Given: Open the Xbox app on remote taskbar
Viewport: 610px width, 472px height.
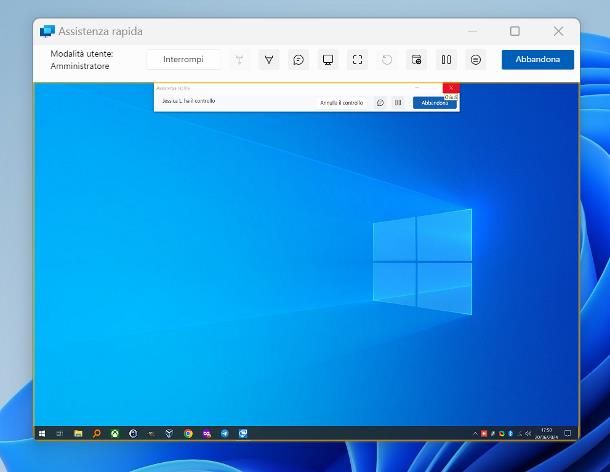Looking at the screenshot, I should pyautogui.click(x=115, y=433).
